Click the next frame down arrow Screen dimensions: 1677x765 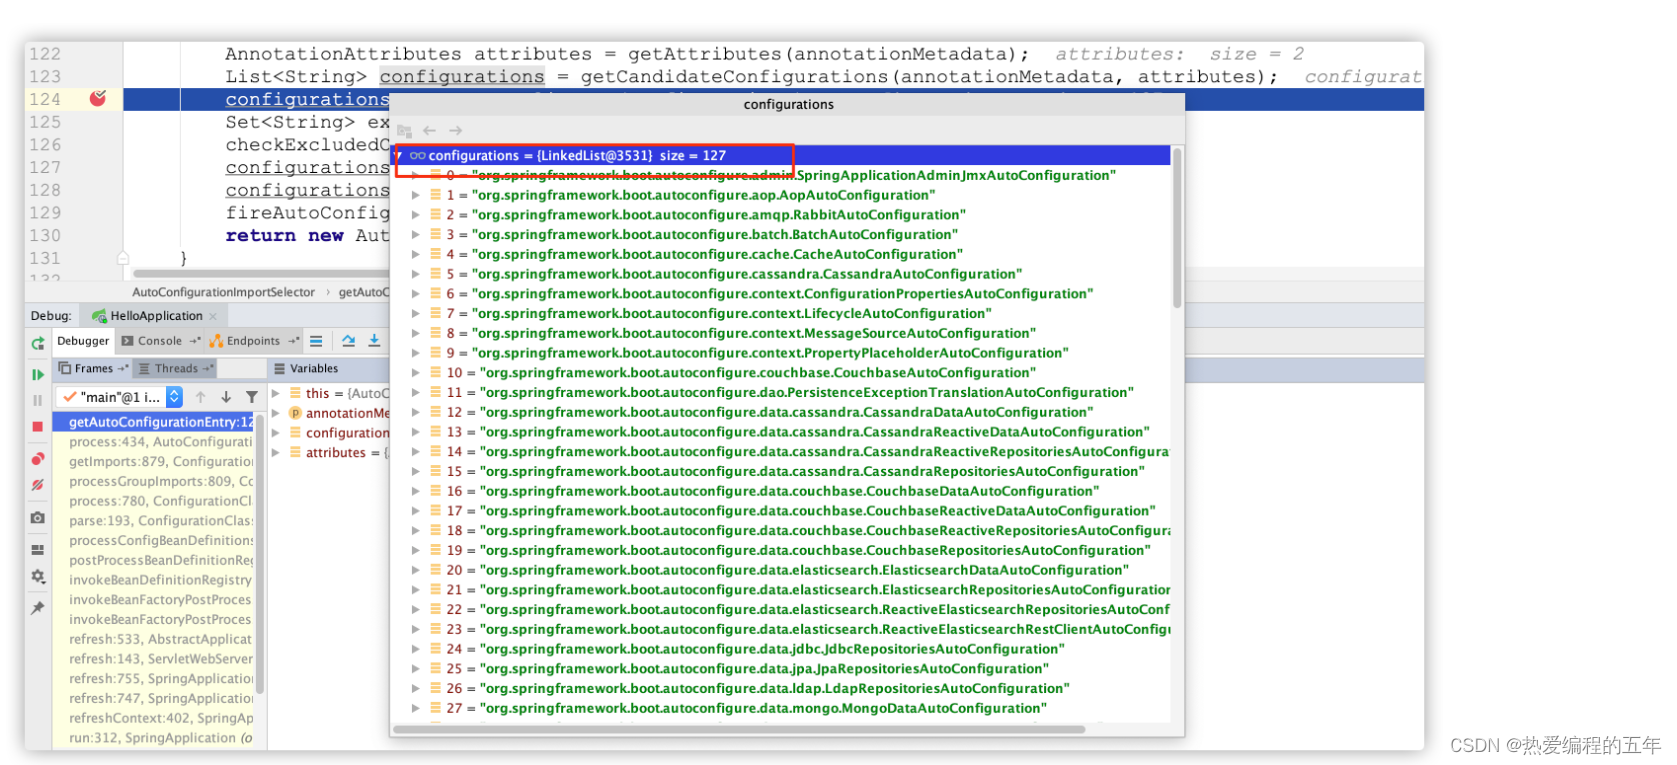226,397
